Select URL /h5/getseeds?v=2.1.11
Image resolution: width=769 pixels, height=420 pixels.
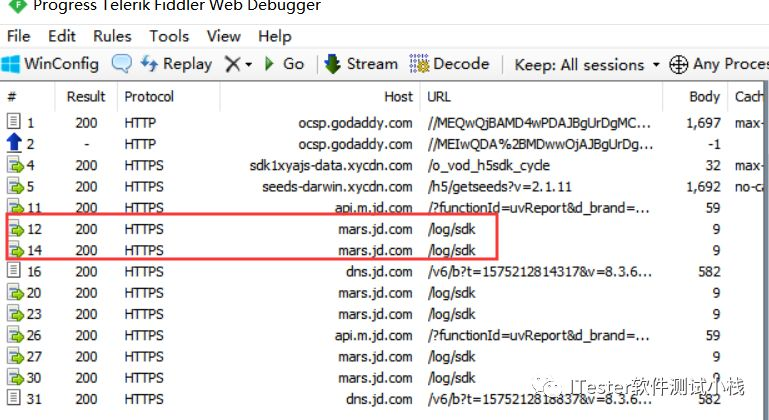click(499, 187)
